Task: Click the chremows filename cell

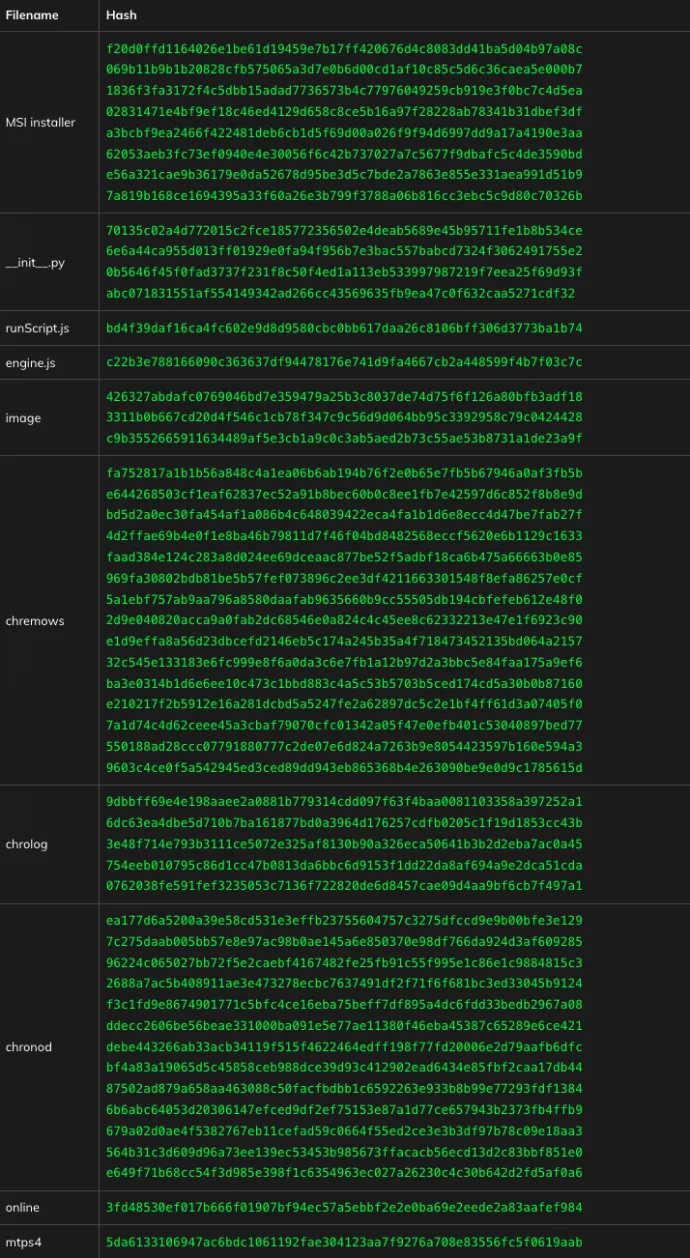Action: (x=34, y=621)
